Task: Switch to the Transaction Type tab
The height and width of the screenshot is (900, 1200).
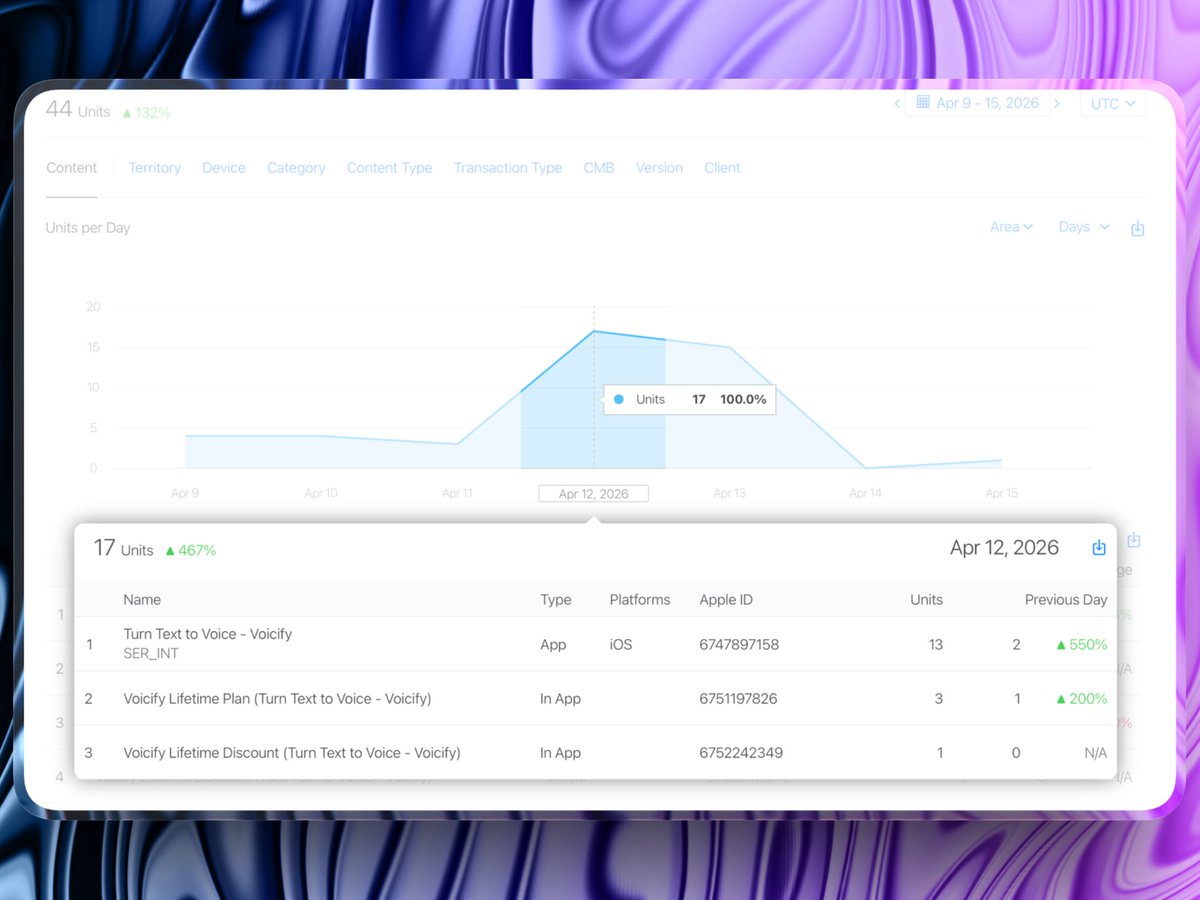Action: pos(508,168)
